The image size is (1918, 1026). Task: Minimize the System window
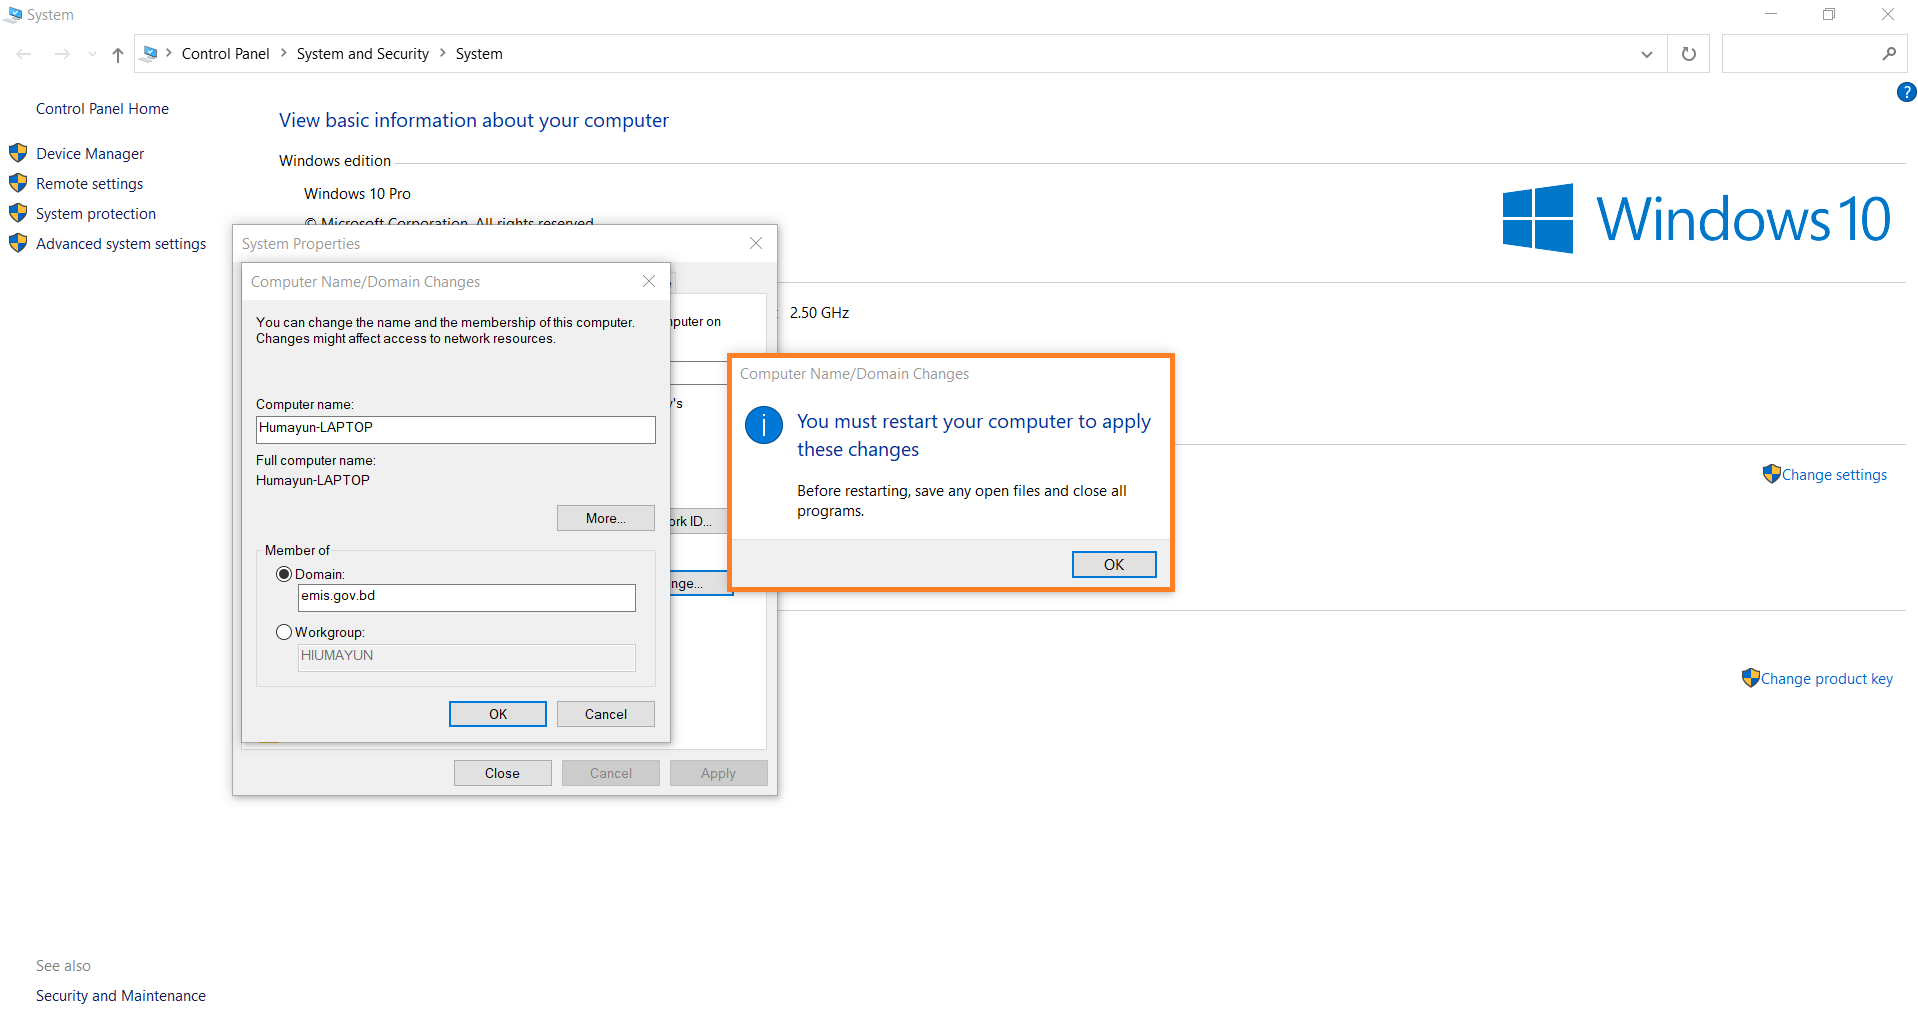click(1771, 14)
